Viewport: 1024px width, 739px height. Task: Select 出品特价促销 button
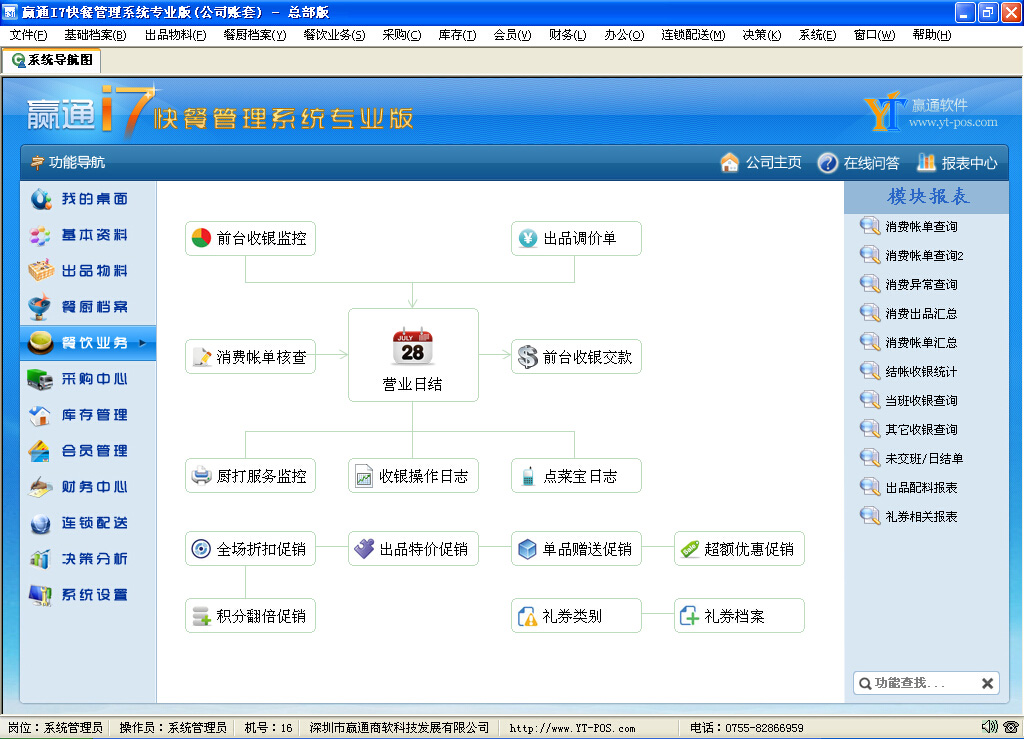413,549
